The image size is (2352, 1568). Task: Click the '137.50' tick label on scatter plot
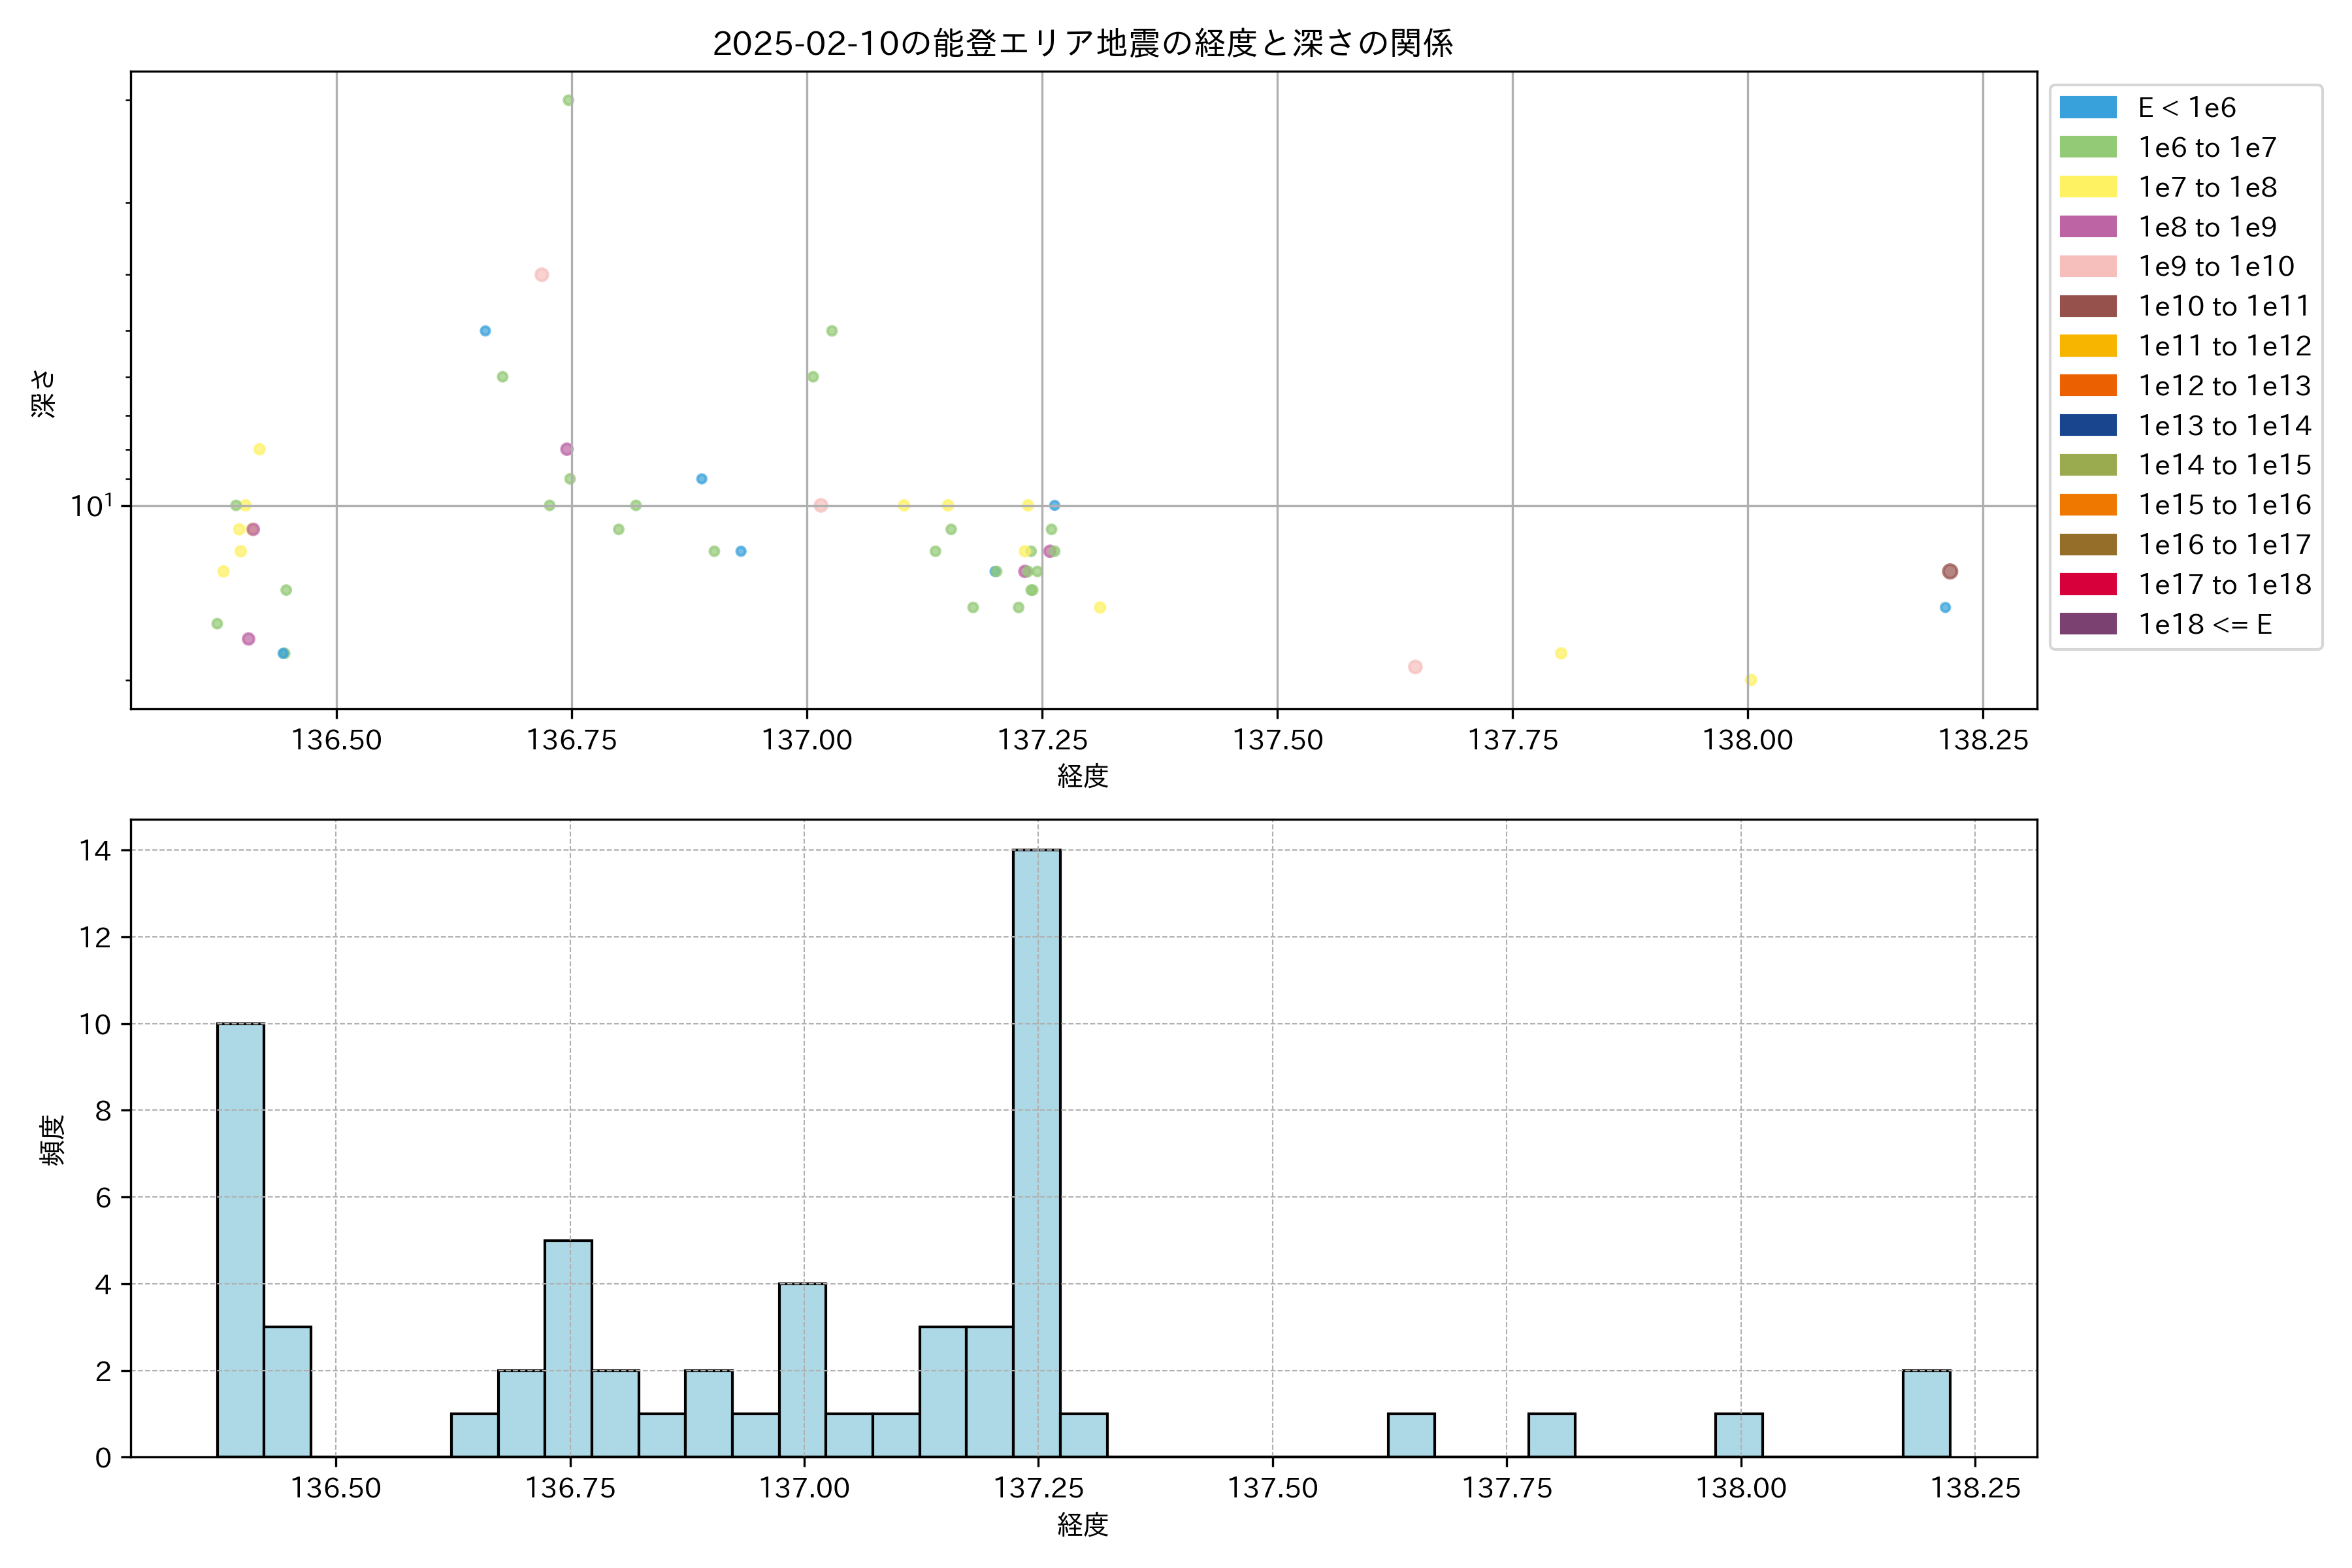point(1277,740)
